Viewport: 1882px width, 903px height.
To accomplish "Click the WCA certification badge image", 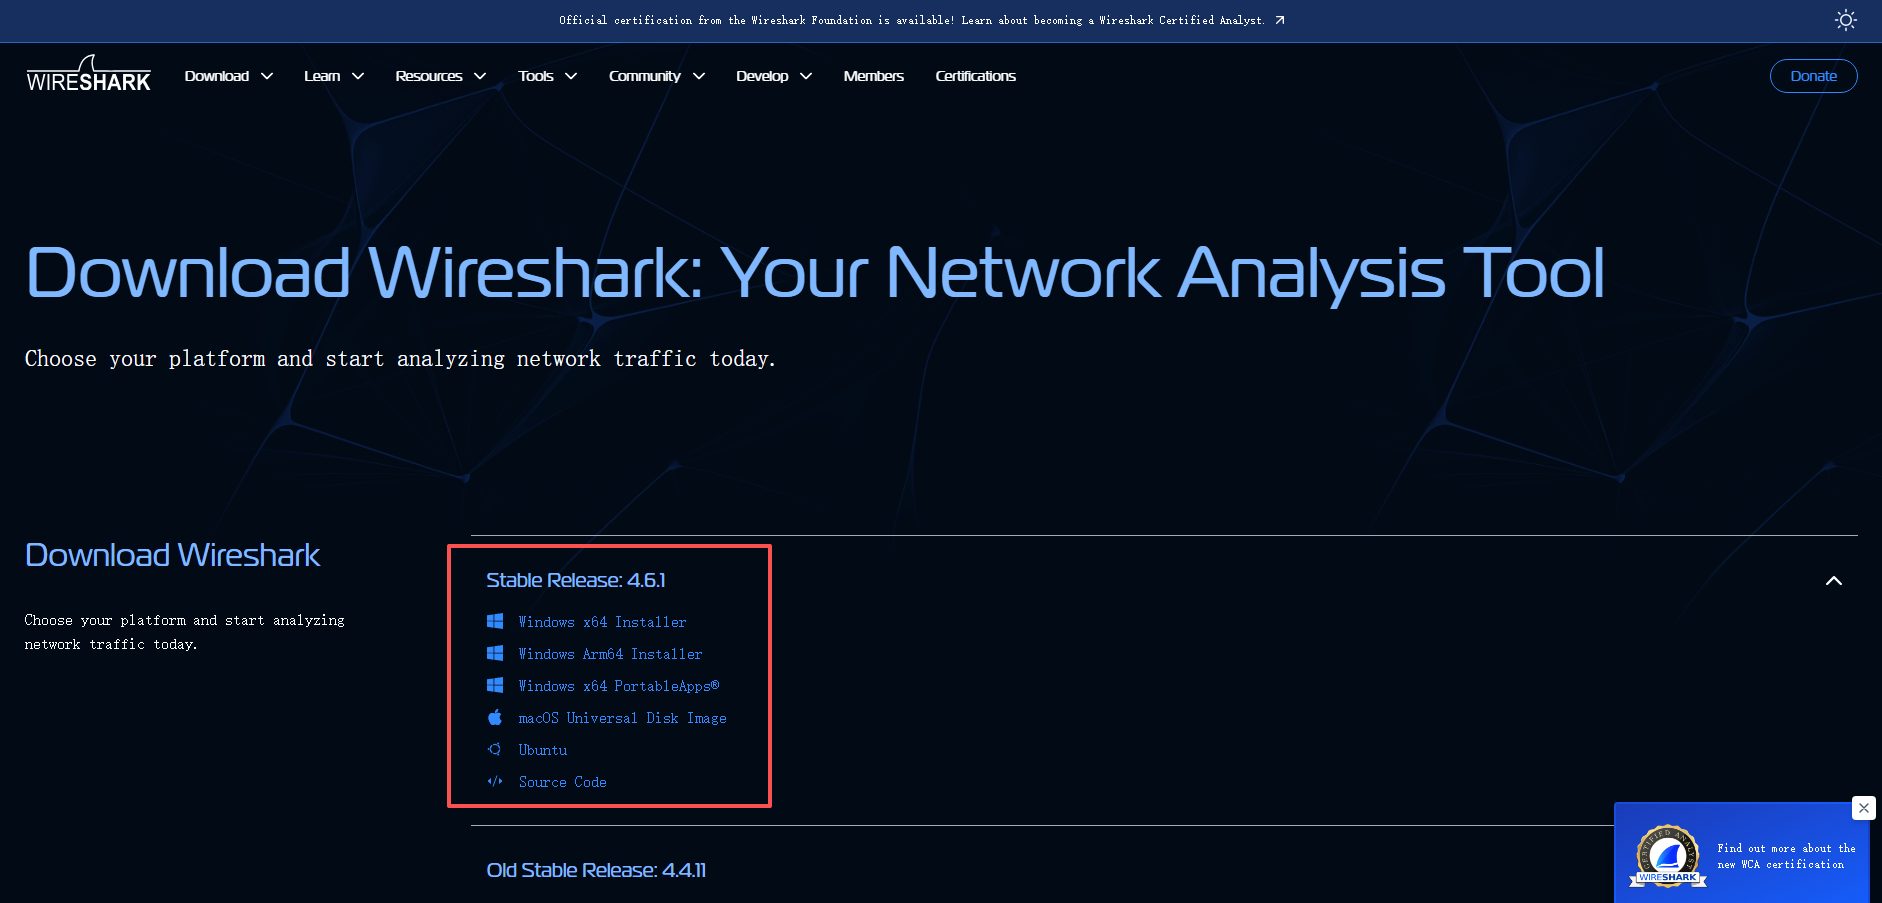I will tap(1667, 856).
